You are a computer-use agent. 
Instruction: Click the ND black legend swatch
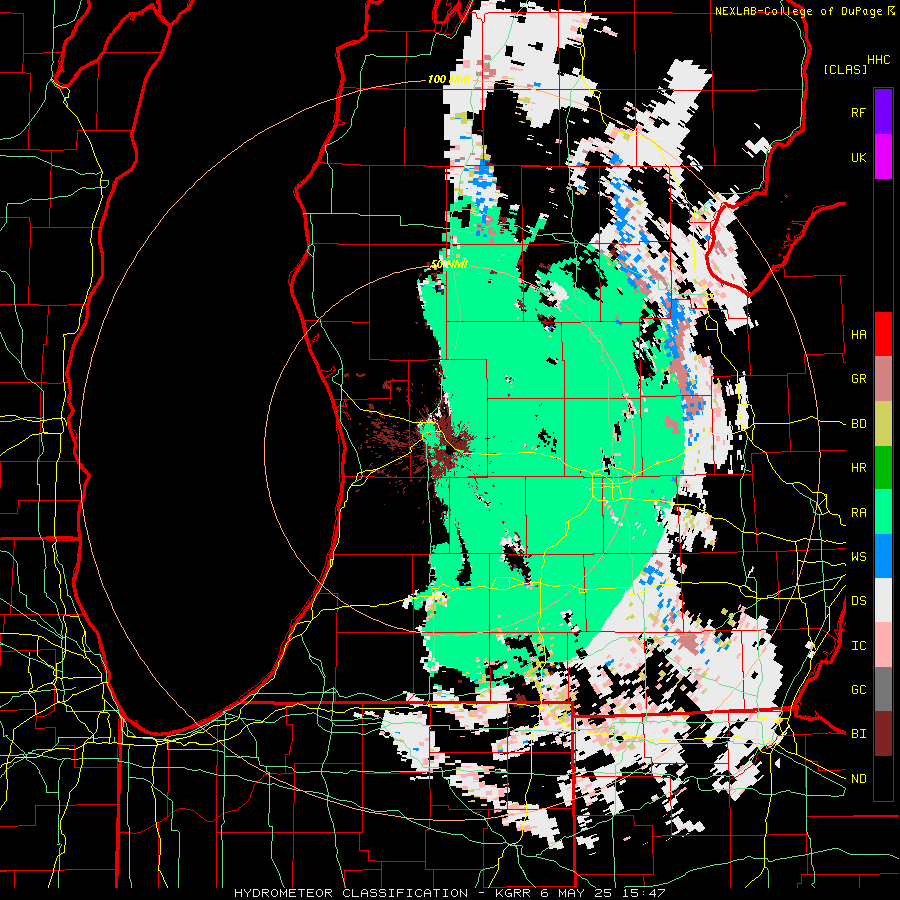click(883, 778)
